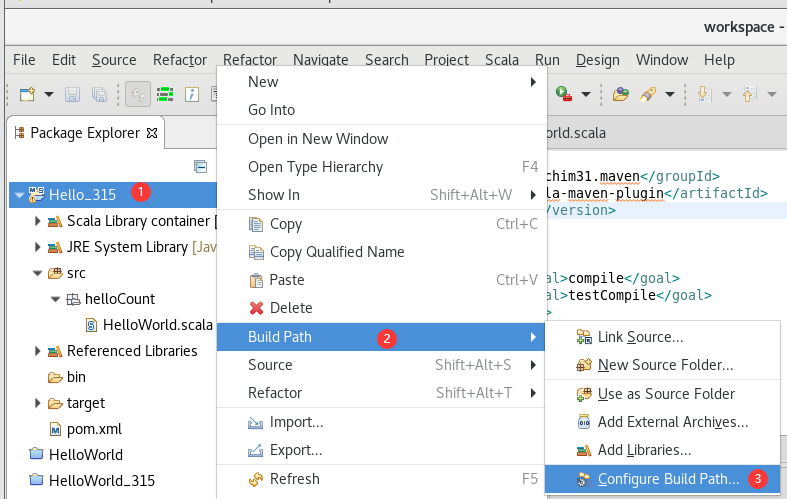Open the Show In submenu

(x=381, y=195)
